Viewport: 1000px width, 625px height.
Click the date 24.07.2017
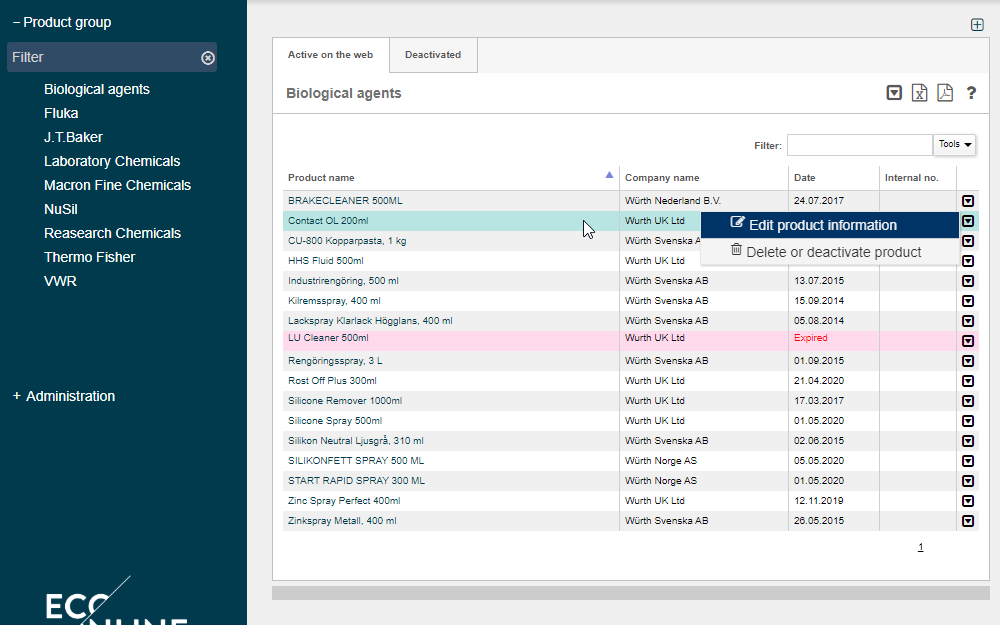click(819, 201)
